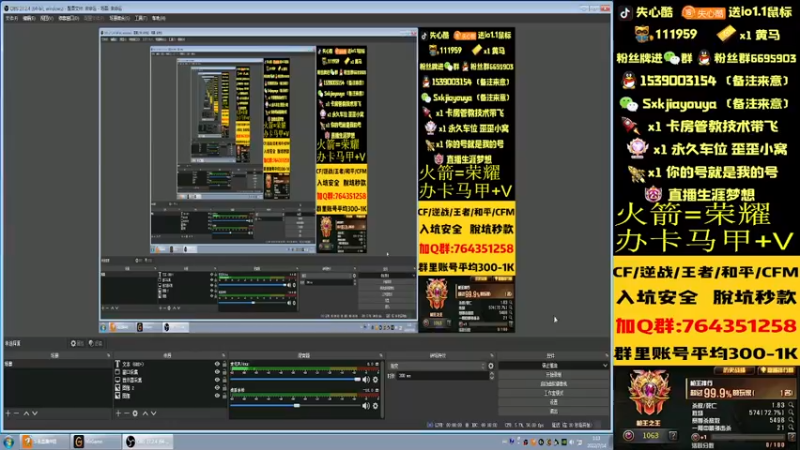
Task: Move scene down using the Scenes panel down arrow
Action: [x=35, y=413]
